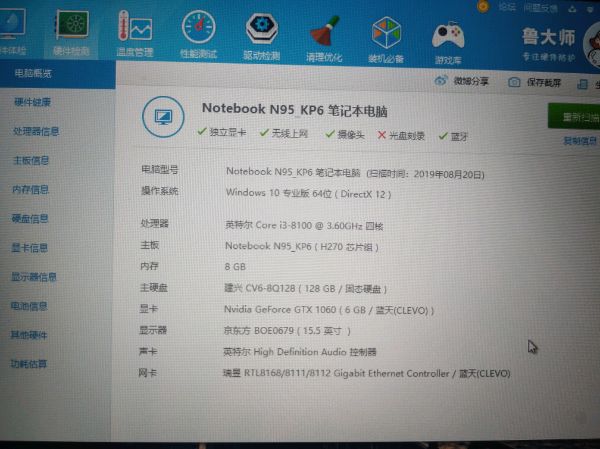Viewport: 600px width, 449px height.
Task: Click the Notebook N95_KP6 笔记本电脑 heading
Action: pos(295,110)
